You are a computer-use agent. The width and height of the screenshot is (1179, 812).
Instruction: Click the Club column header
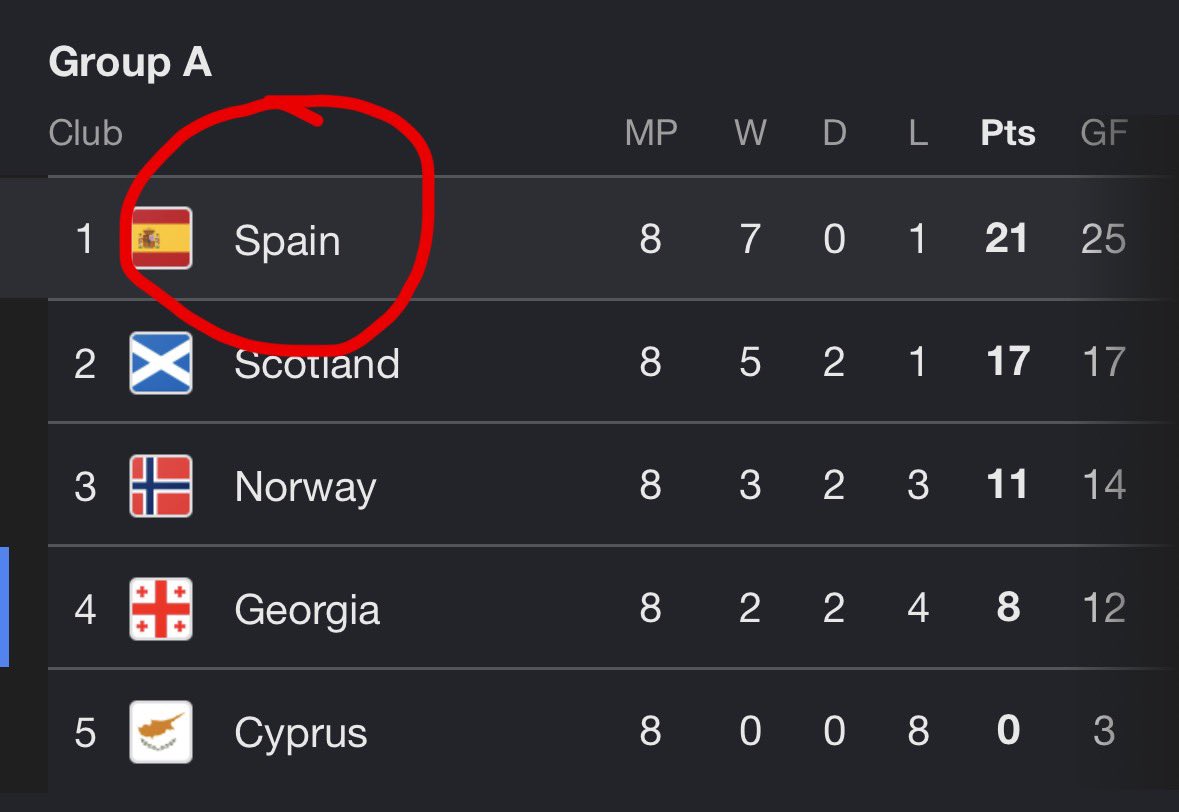pos(86,133)
